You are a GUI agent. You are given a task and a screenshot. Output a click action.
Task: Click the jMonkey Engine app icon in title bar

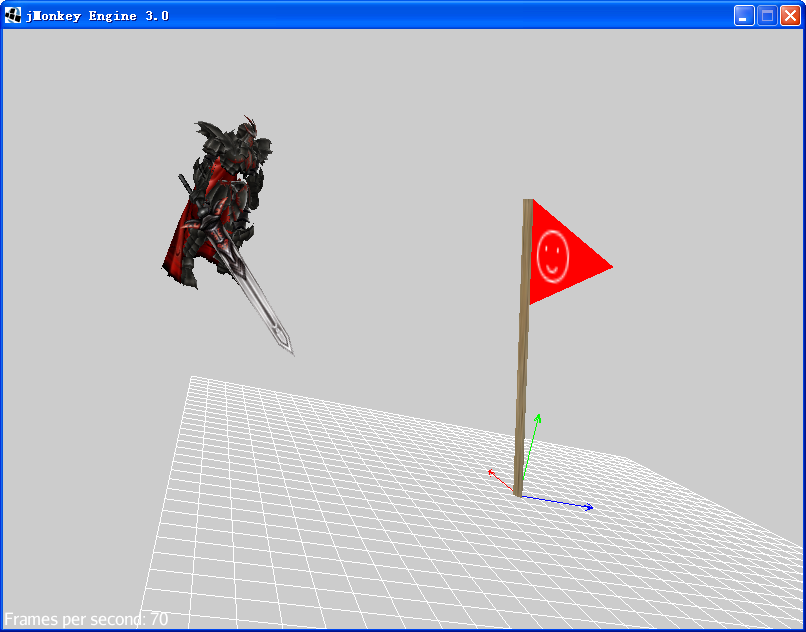[13, 15]
